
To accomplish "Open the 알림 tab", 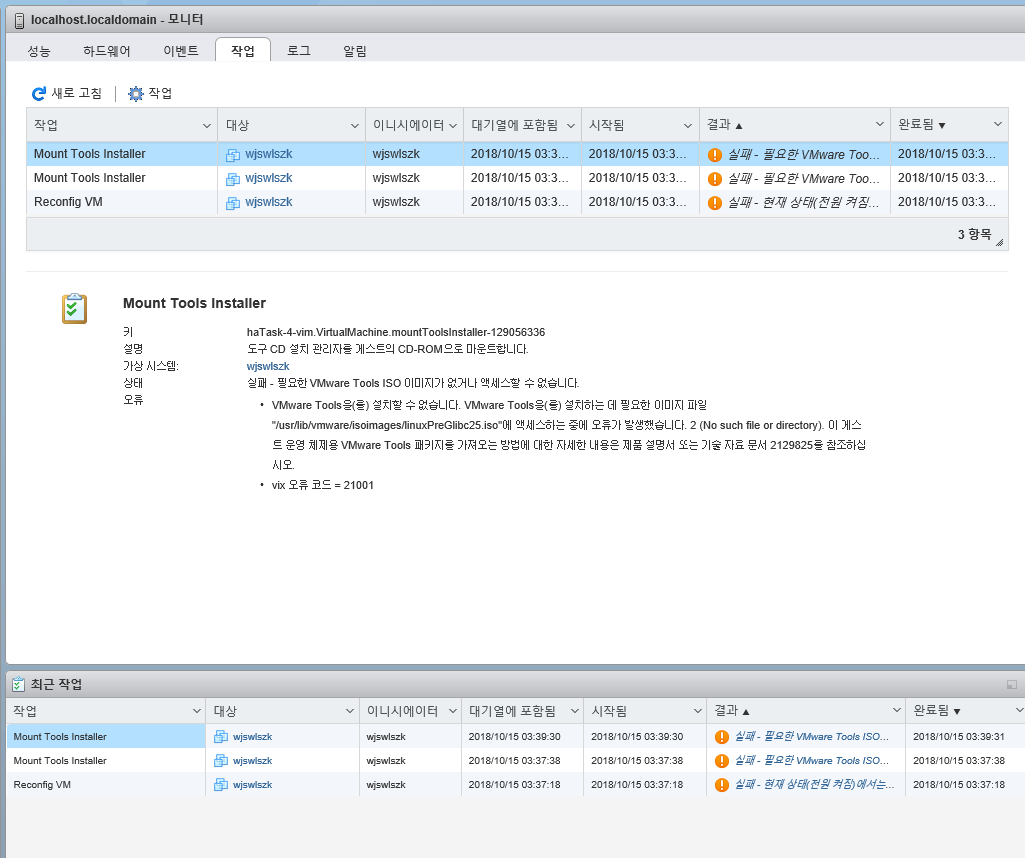I will click(x=355, y=51).
